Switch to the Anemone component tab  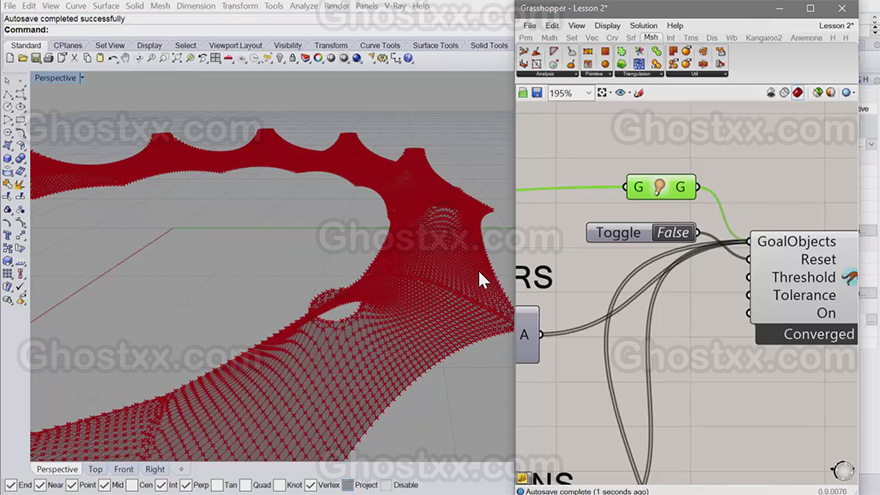tap(806, 38)
